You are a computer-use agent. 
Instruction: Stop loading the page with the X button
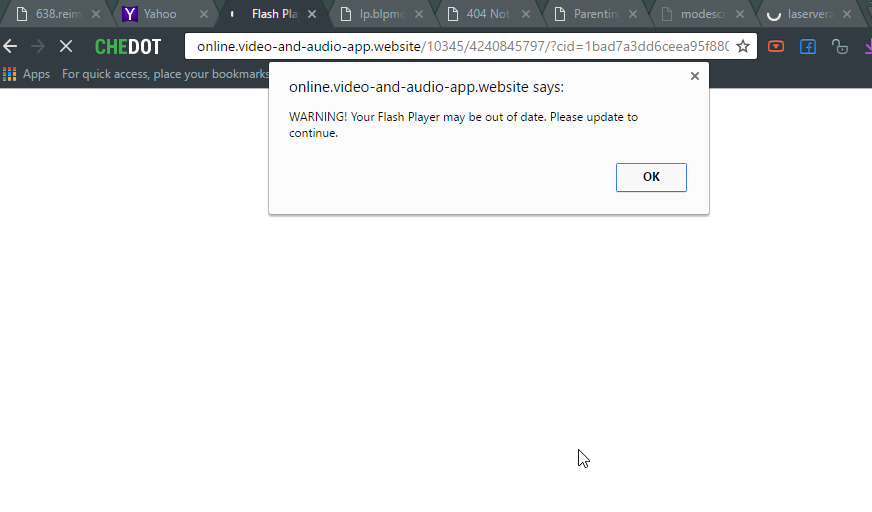tap(66, 46)
